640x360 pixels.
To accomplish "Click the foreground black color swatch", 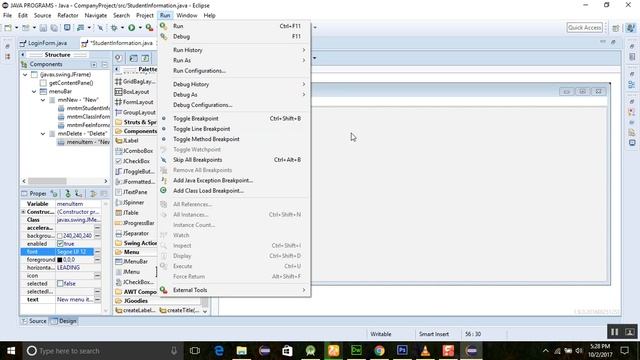I will point(60,260).
